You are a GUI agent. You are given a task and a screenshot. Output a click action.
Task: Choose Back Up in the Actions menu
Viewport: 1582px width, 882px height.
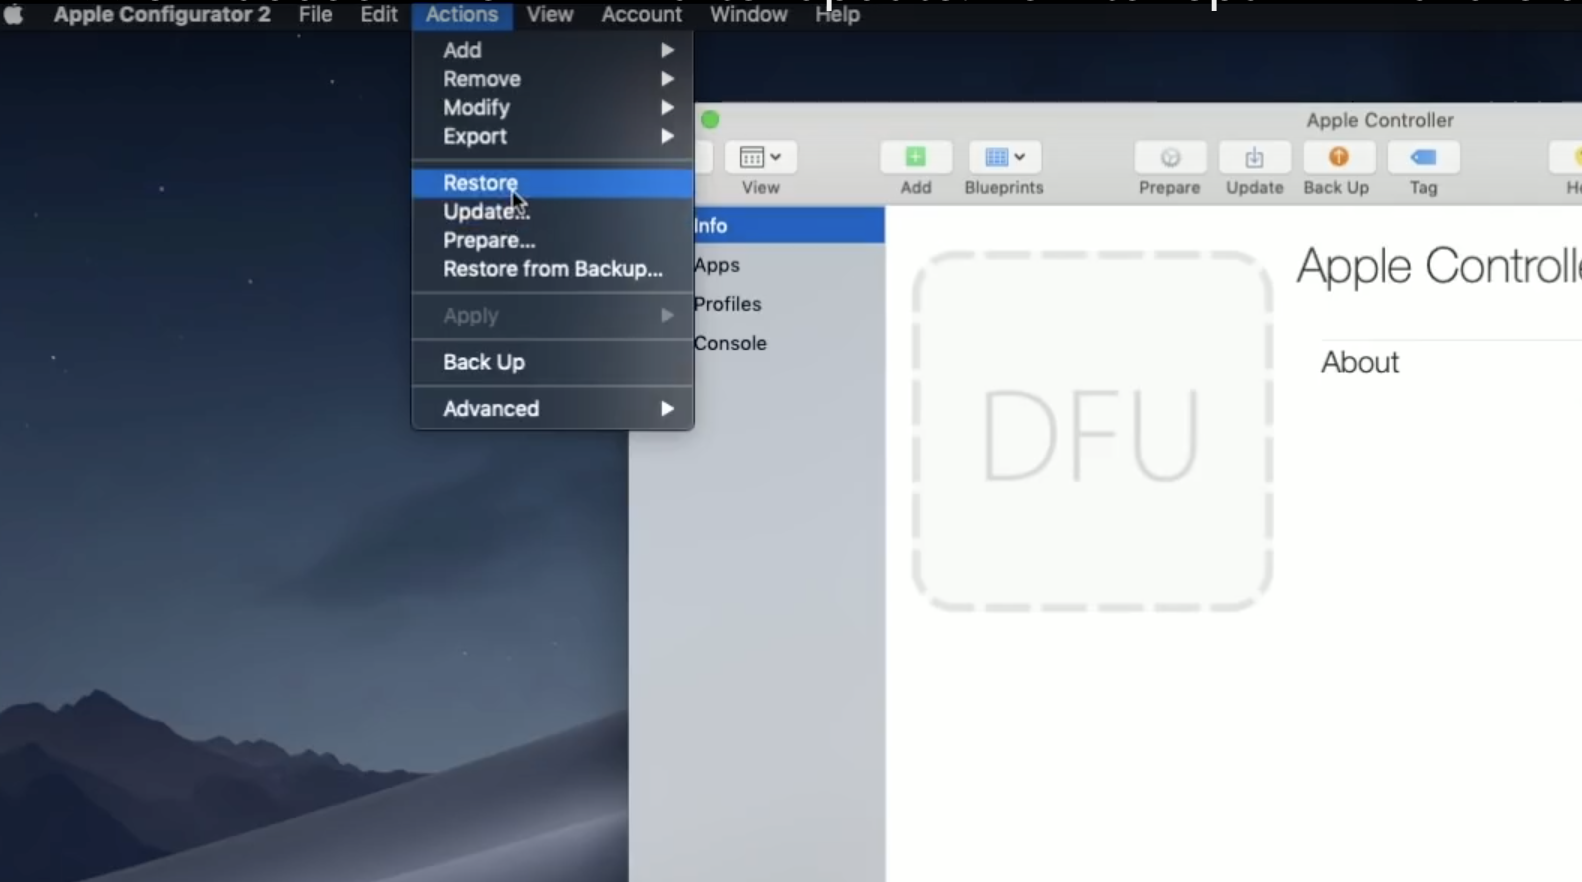[553, 362]
